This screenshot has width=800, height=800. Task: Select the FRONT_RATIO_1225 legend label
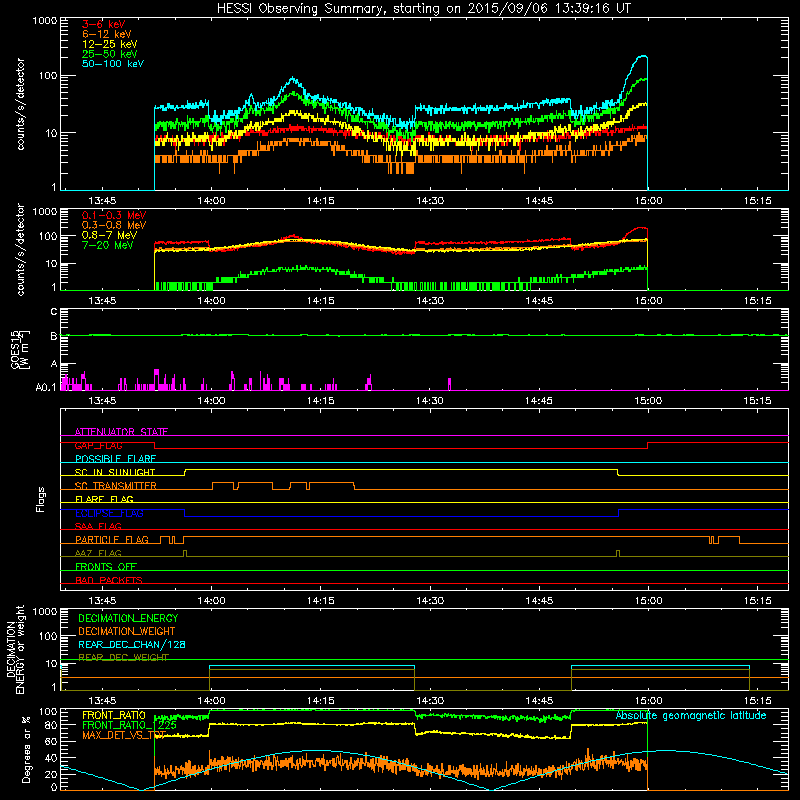tap(129, 725)
